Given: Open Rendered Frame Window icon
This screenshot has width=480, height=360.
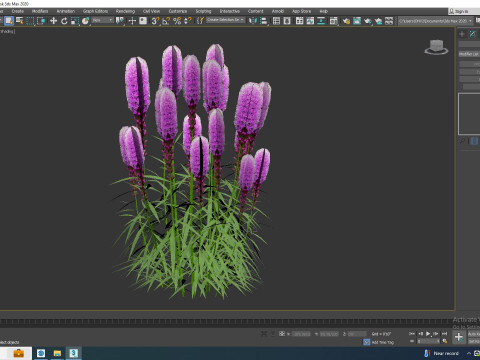Looking at the screenshot, I should pos(357,21).
